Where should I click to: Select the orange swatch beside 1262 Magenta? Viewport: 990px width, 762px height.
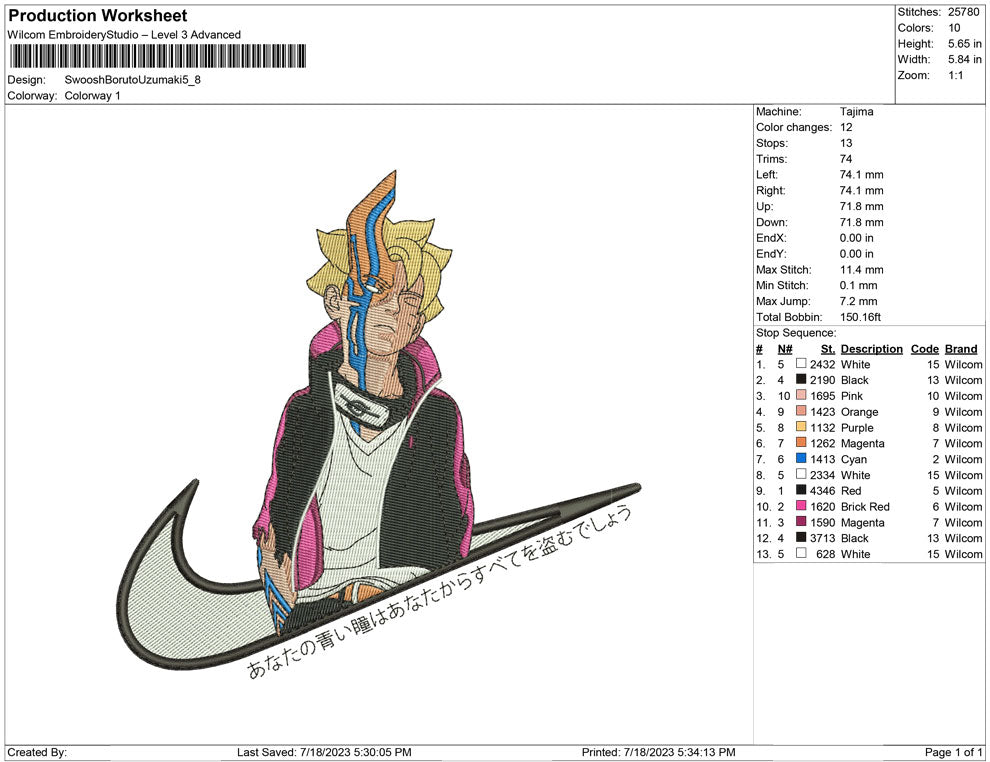point(801,443)
